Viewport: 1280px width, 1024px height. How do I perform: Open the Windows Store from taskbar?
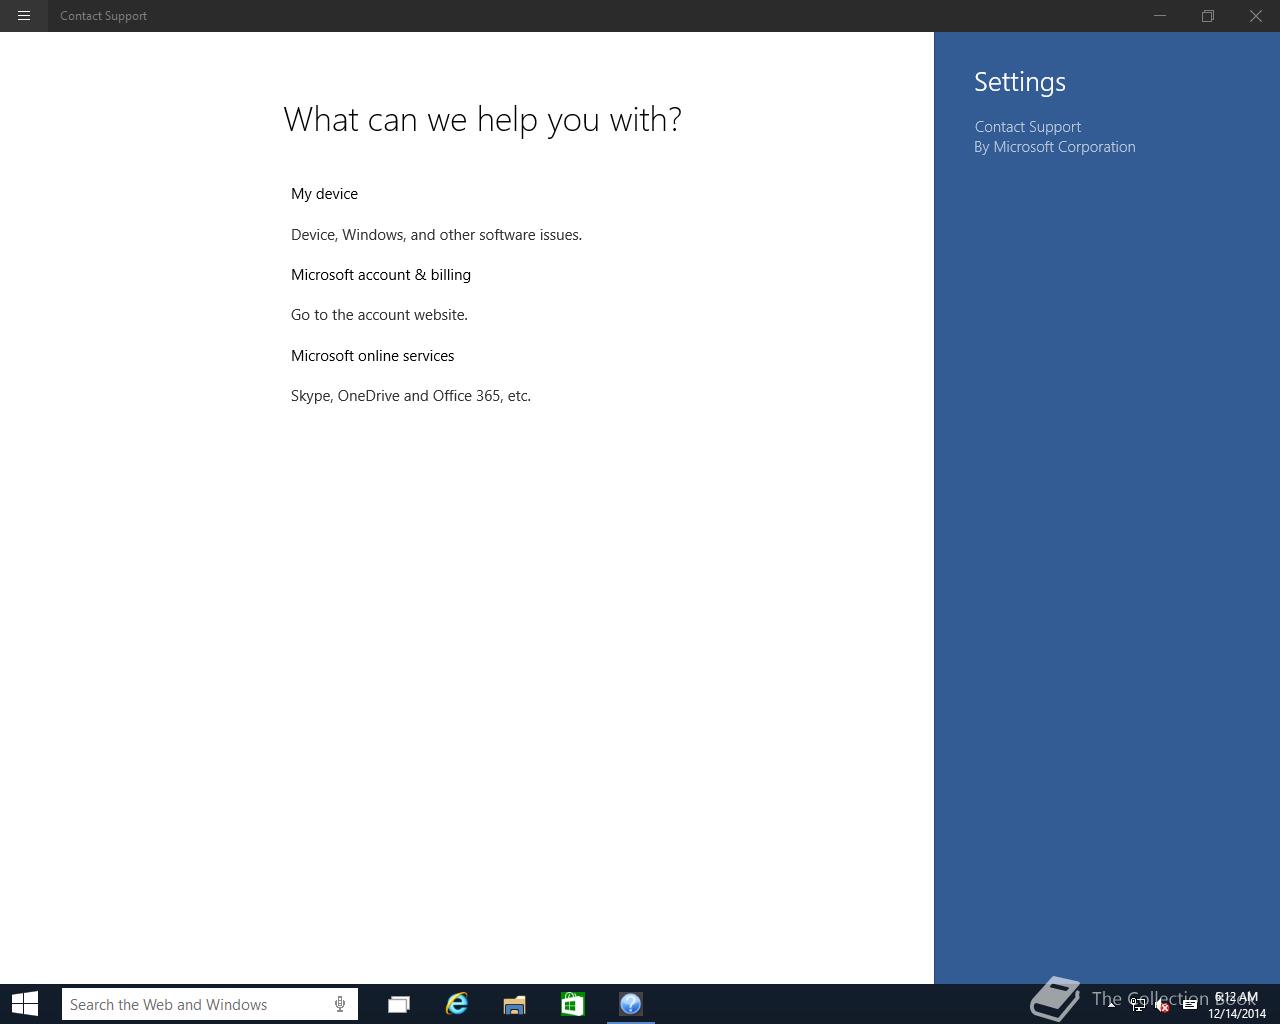[x=572, y=1004]
